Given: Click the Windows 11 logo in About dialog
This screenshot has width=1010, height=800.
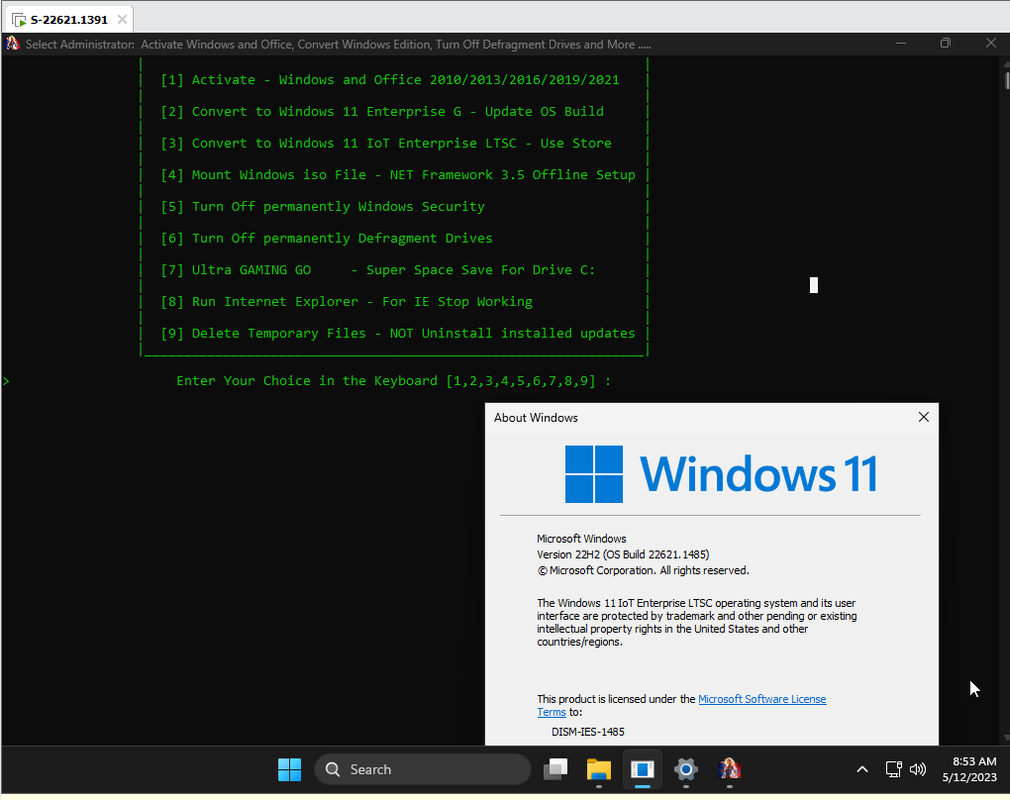Looking at the screenshot, I should point(721,474).
